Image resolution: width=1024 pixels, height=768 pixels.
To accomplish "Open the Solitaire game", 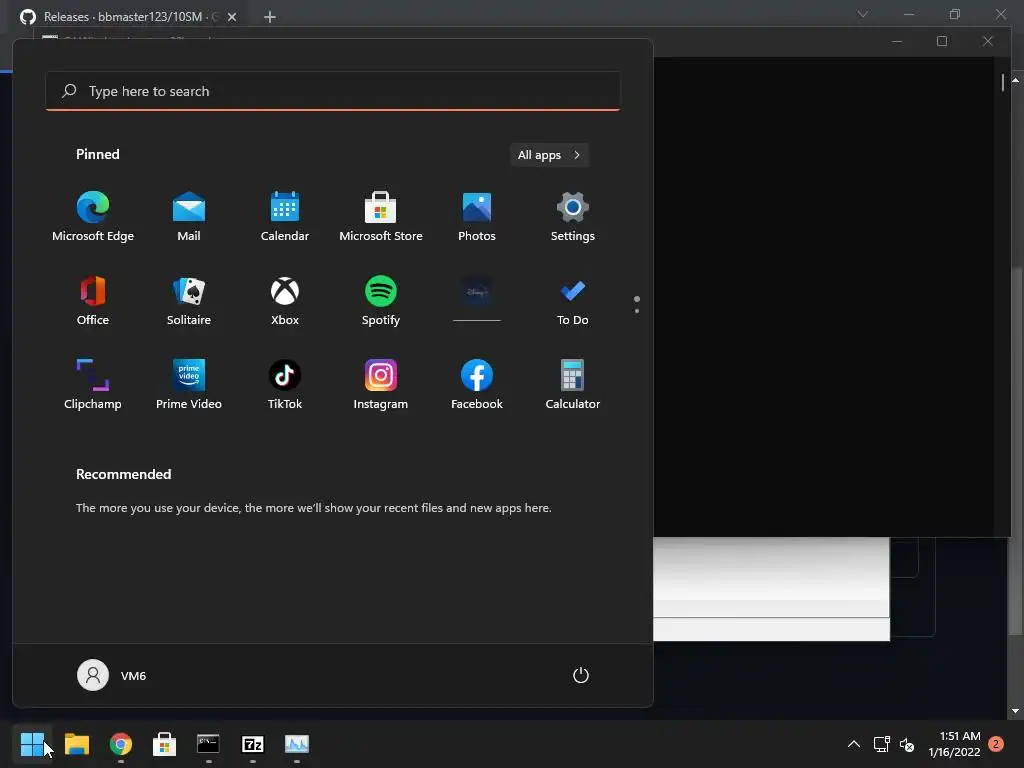I will tap(189, 301).
